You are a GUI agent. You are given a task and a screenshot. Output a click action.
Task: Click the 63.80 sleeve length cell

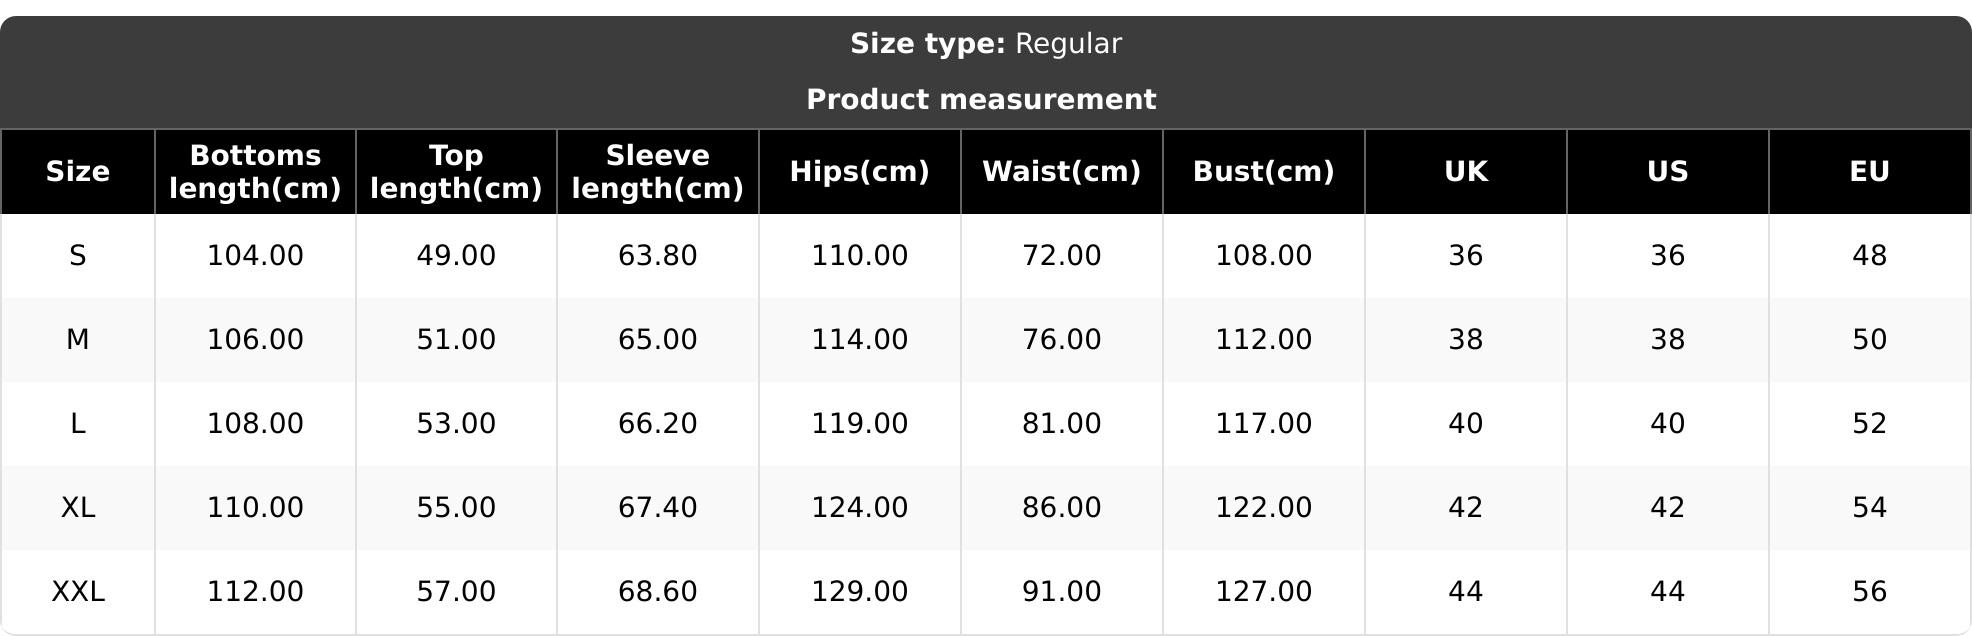tap(657, 256)
